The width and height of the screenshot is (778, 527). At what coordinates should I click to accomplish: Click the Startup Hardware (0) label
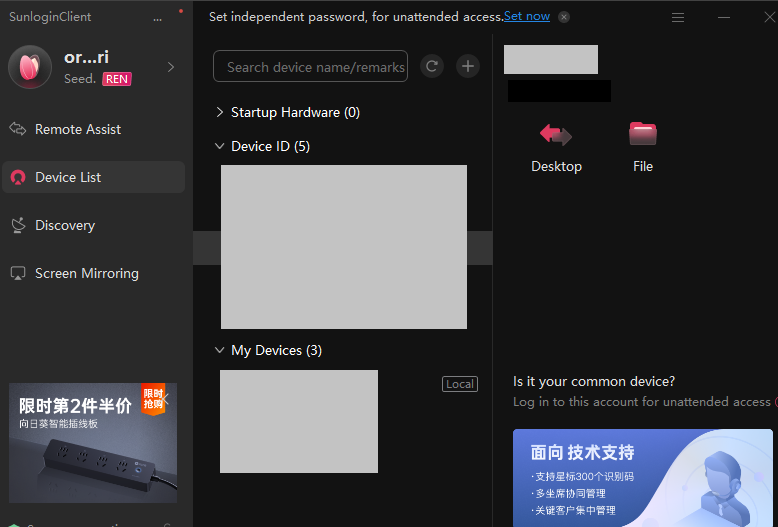tap(295, 112)
